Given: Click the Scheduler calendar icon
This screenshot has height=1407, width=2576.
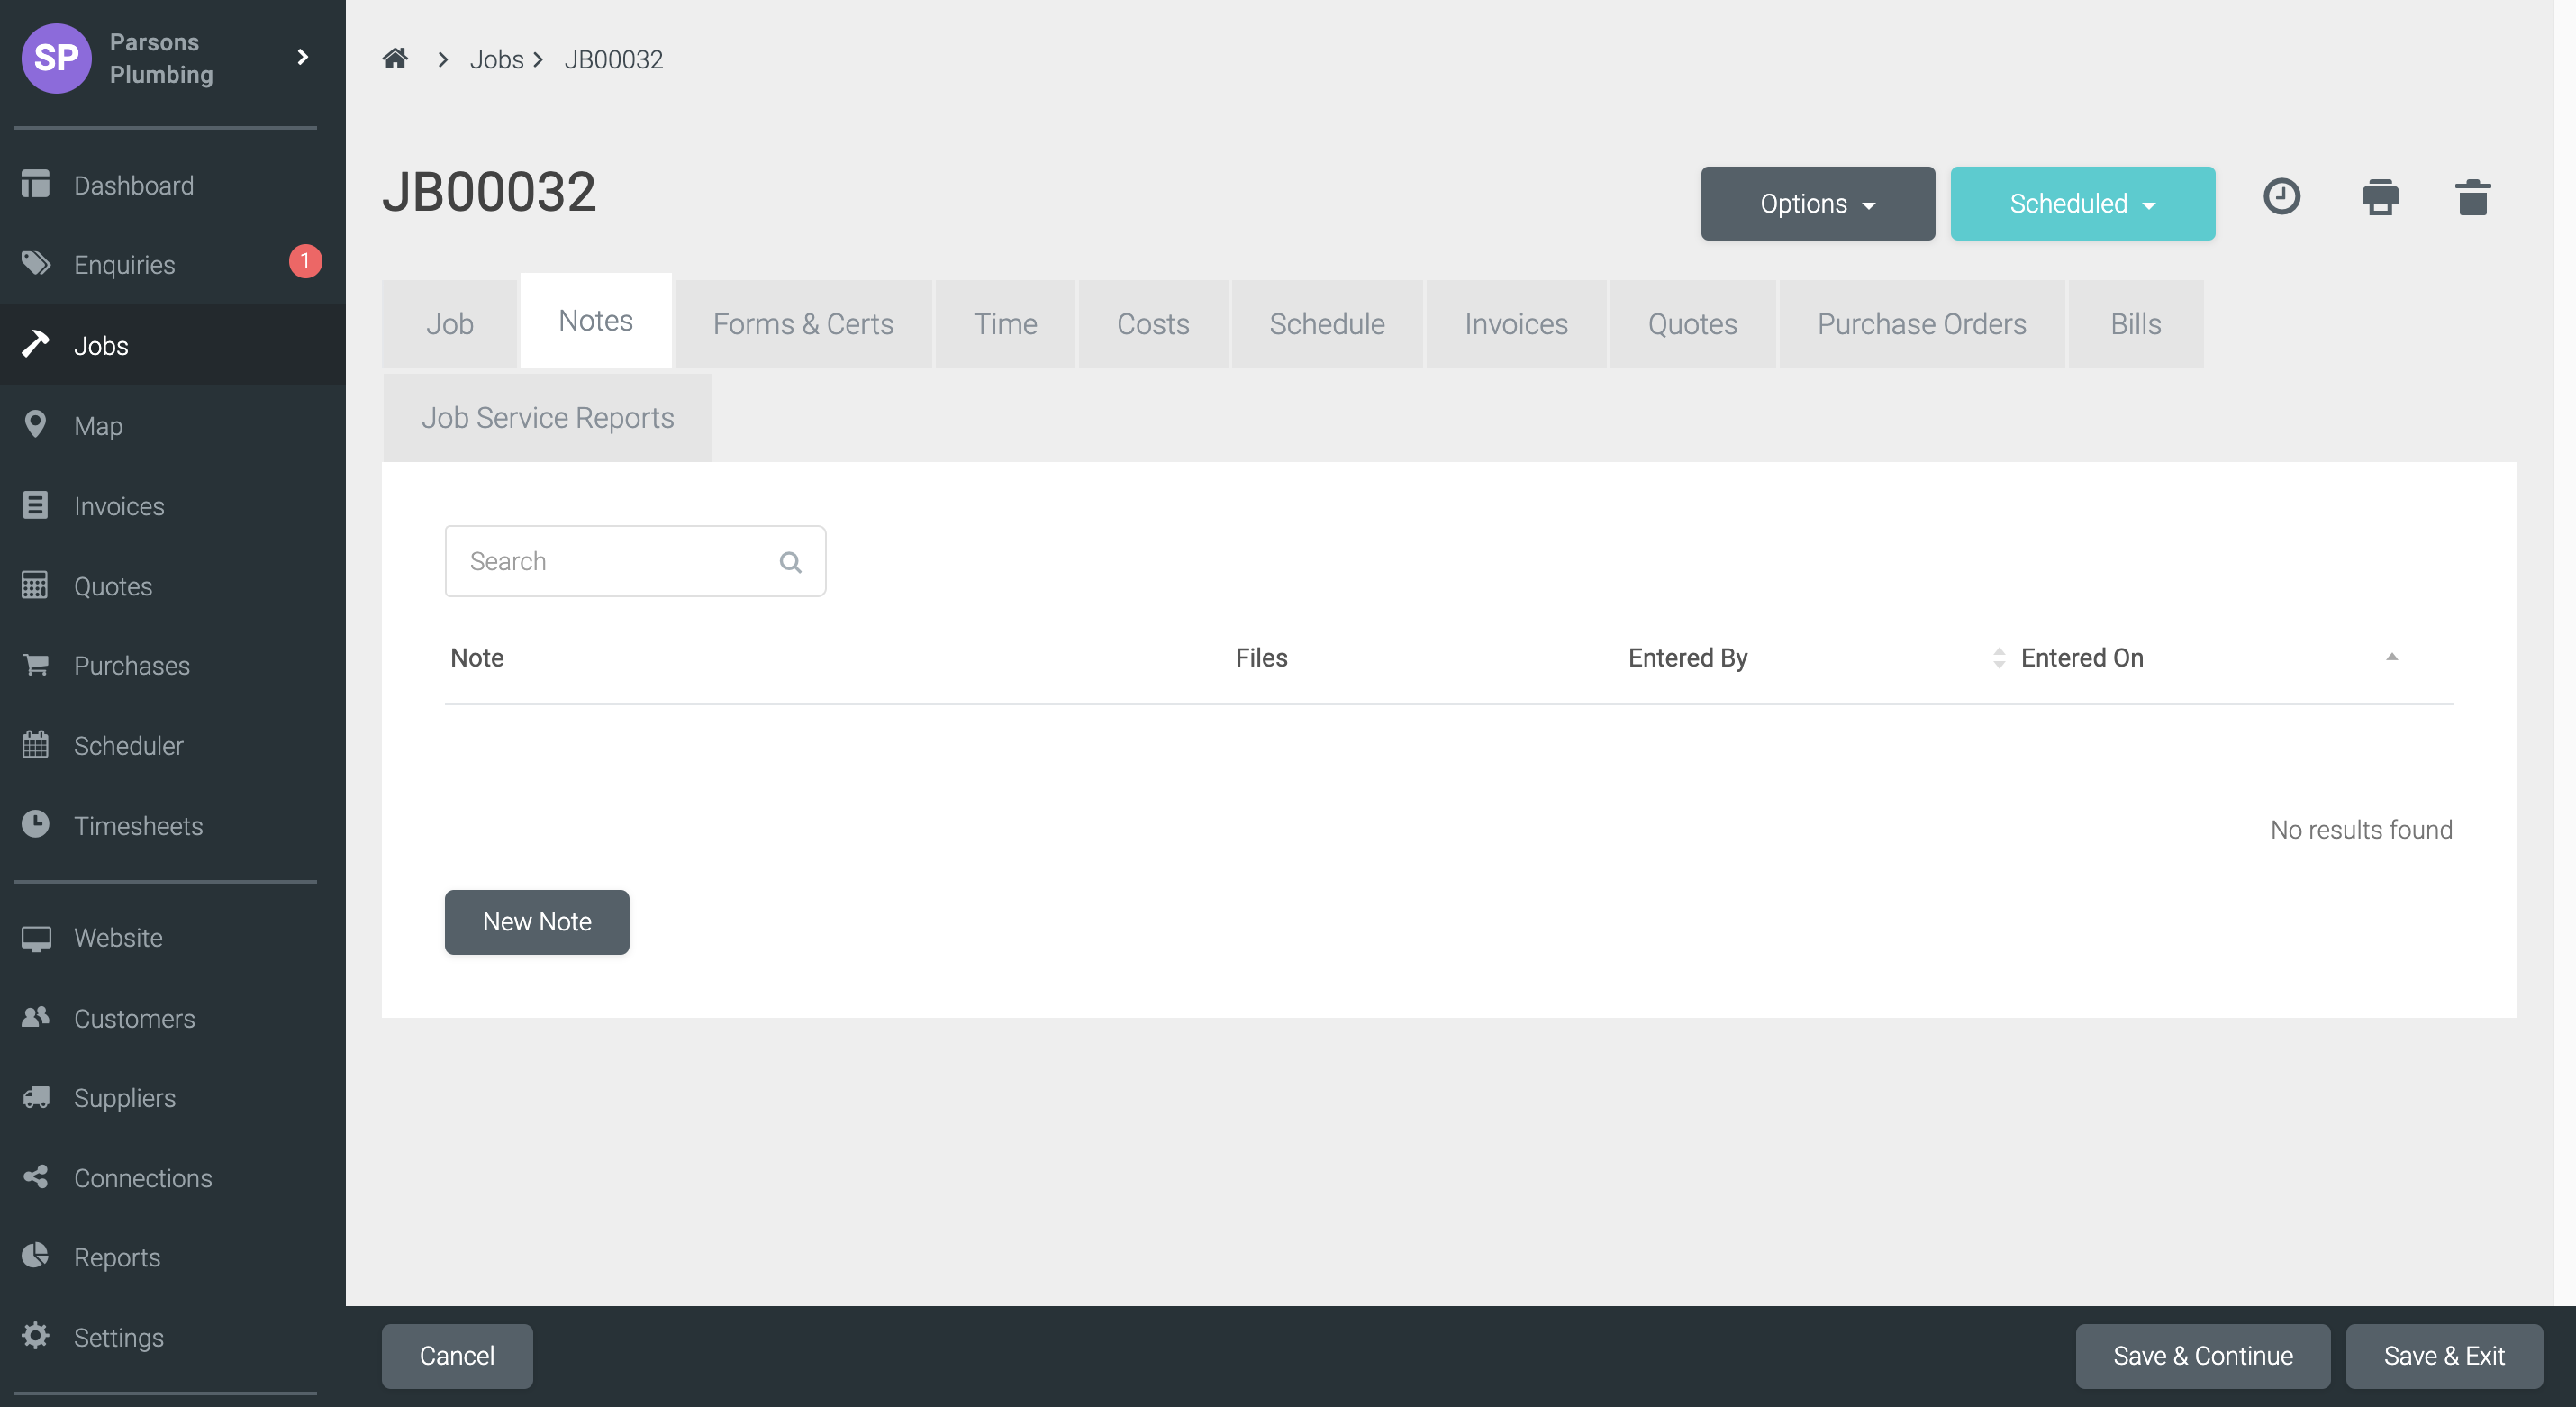Looking at the screenshot, I should point(35,745).
